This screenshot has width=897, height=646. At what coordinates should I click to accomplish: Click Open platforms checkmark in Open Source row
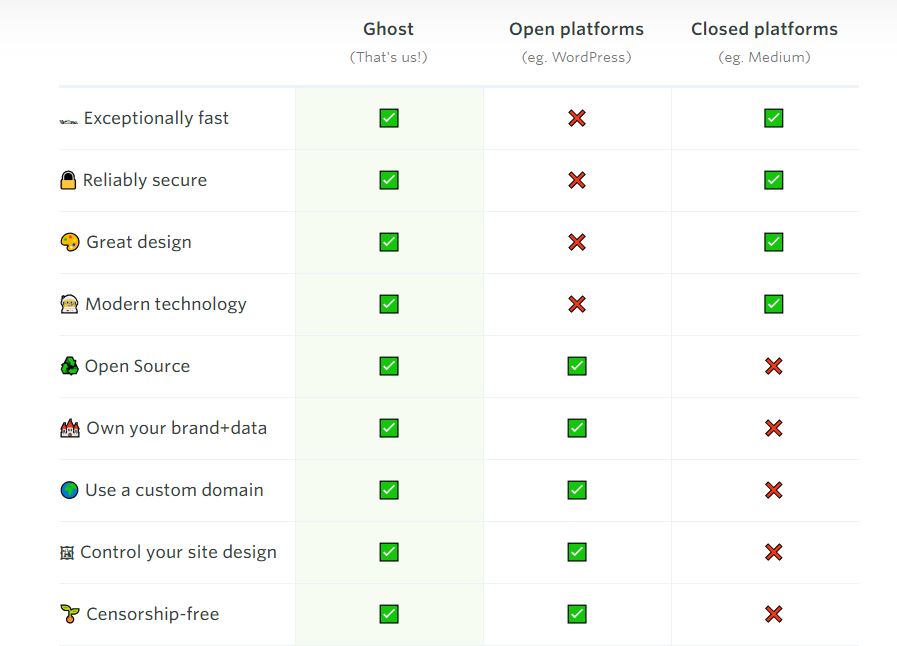click(577, 366)
